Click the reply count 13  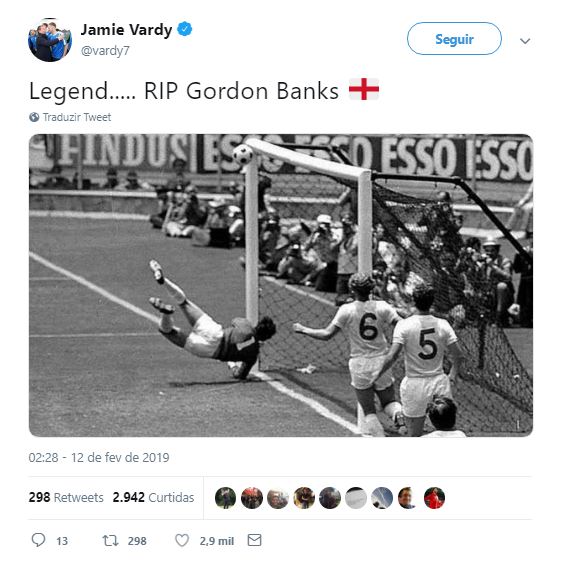tap(62, 541)
